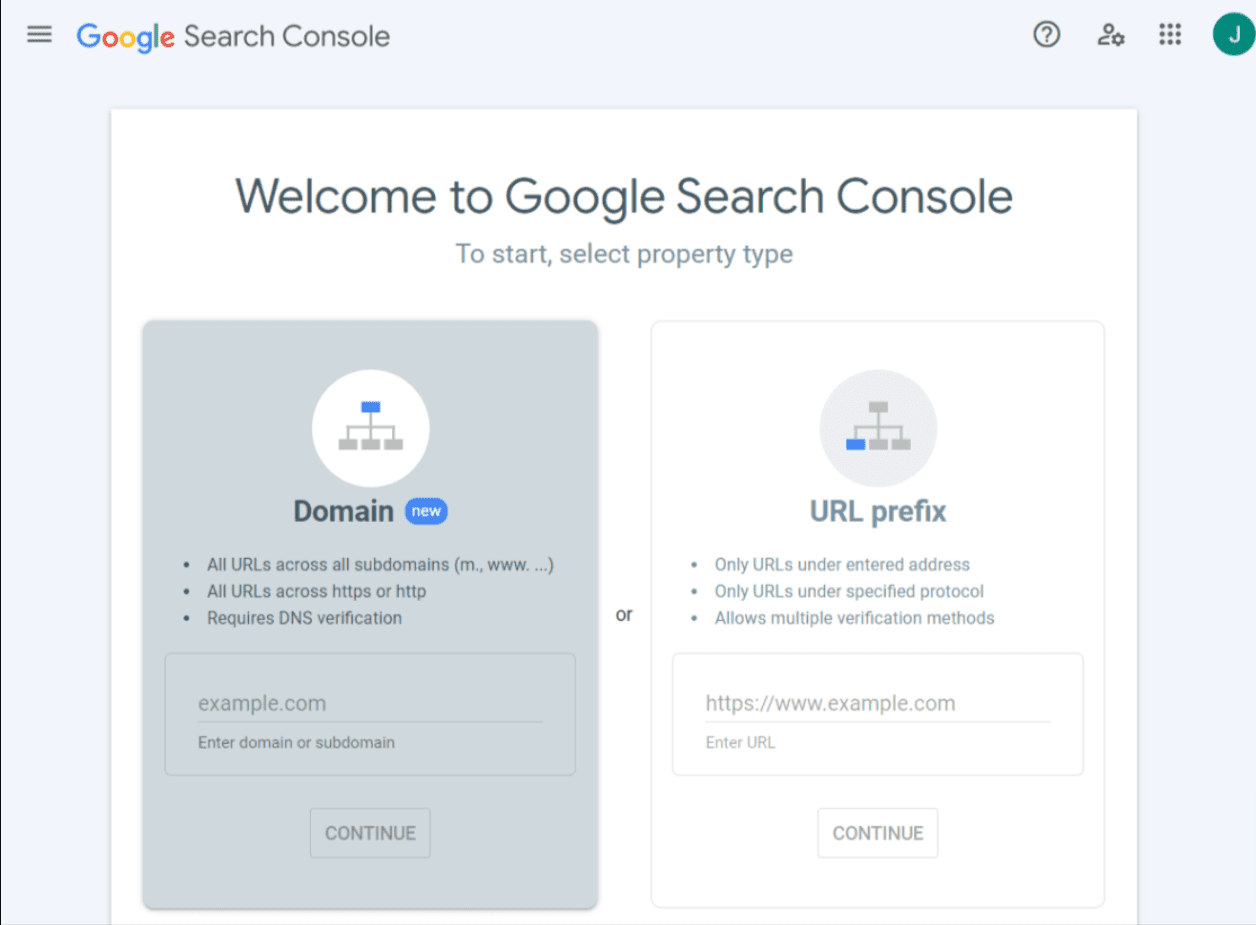This screenshot has height=925, width=1256.
Task: Click the Google Search Console logo
Action: 232,35
